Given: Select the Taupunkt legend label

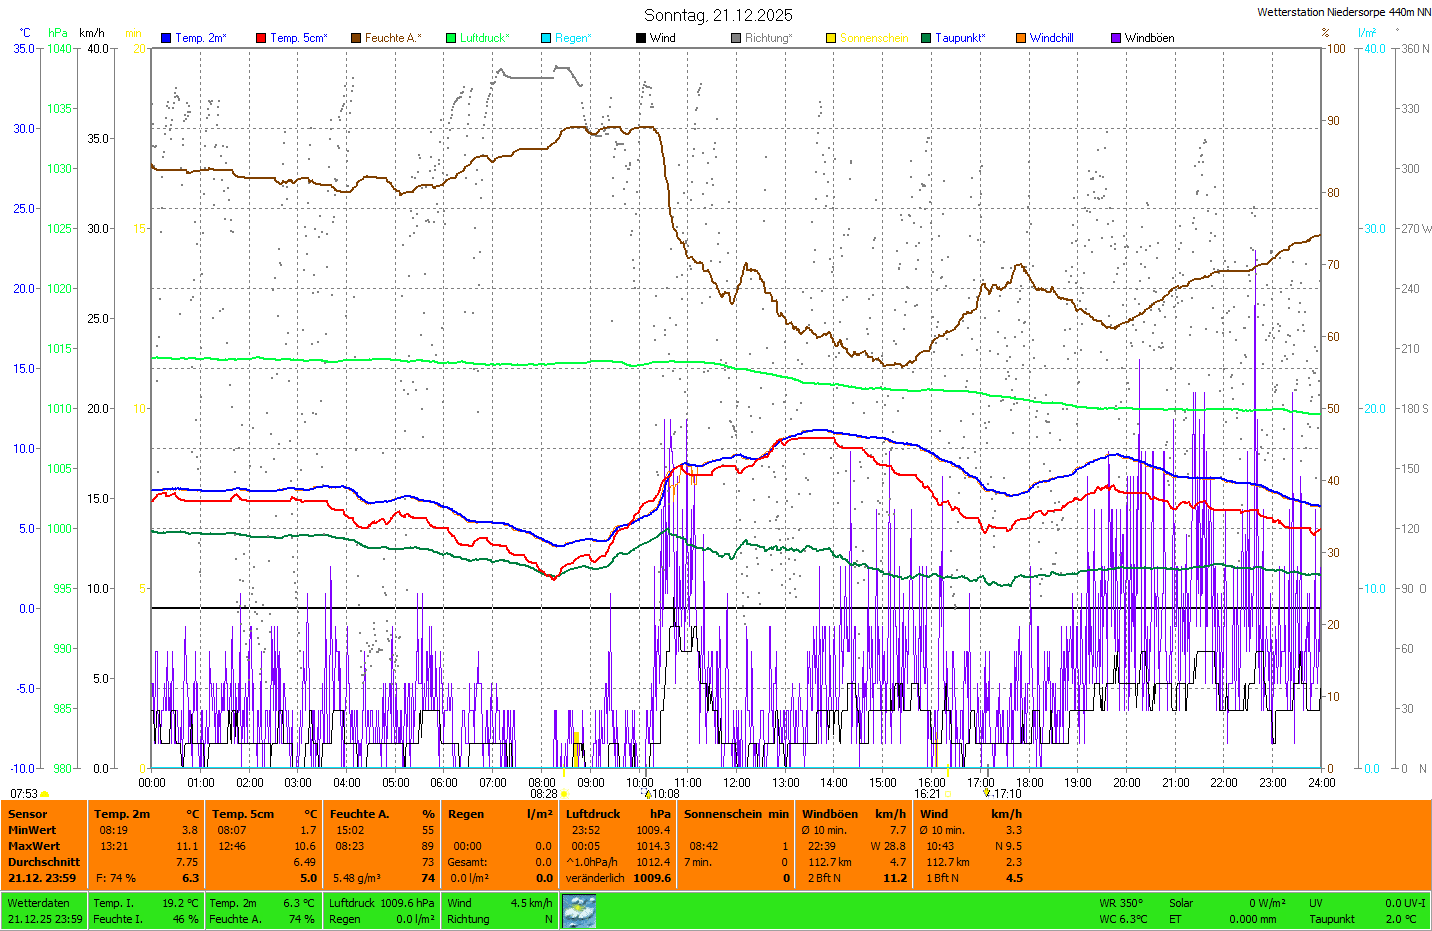Looking at the screenshot, I should 960,38.
